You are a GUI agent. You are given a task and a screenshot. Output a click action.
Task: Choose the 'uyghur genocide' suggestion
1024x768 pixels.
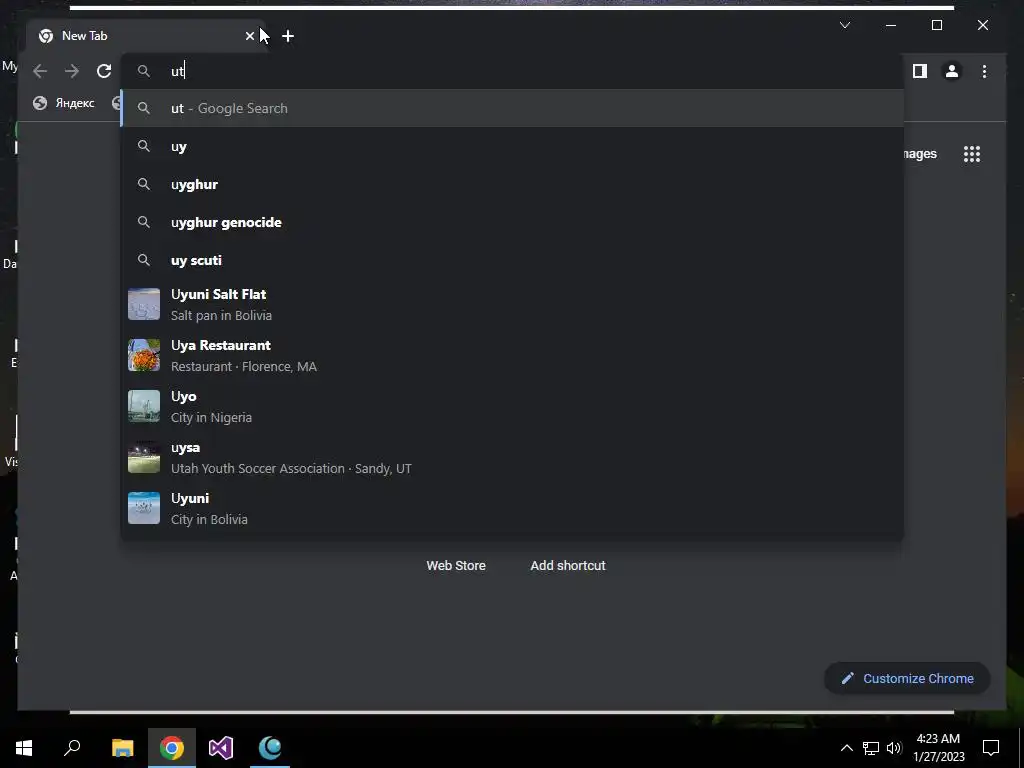click(512, 222)
